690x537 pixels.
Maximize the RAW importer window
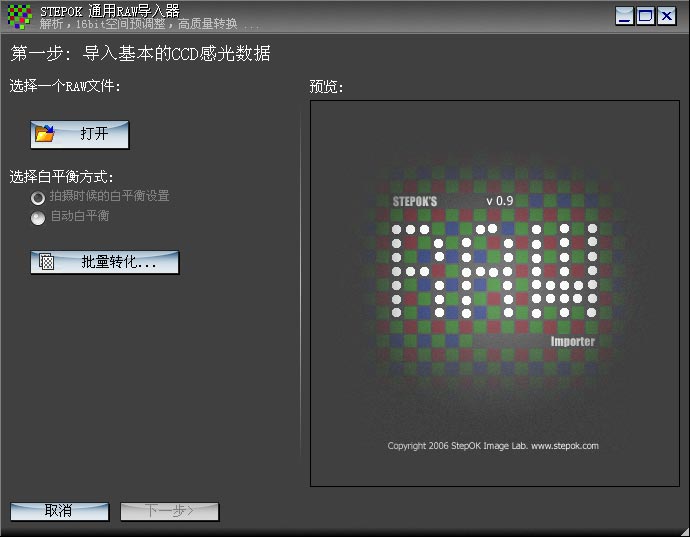pos(646,16)
